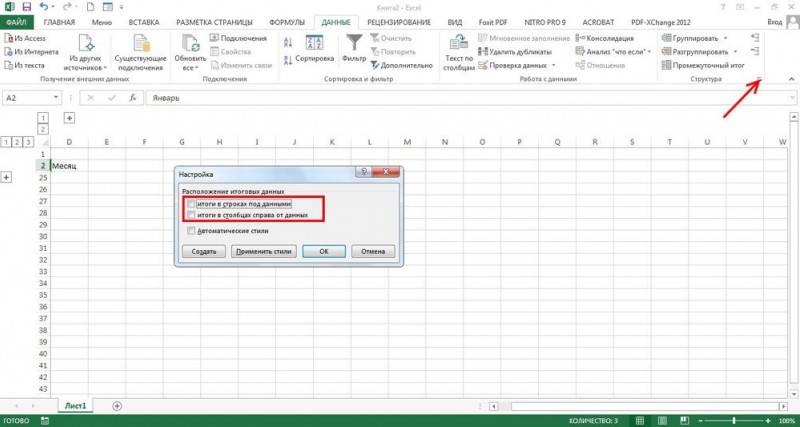Image resolution: width=800 pixels, height=427 pixels.
Task: Open the РАЗМЕТКА СТРАНИЦЫ tab
Action: 214,22
